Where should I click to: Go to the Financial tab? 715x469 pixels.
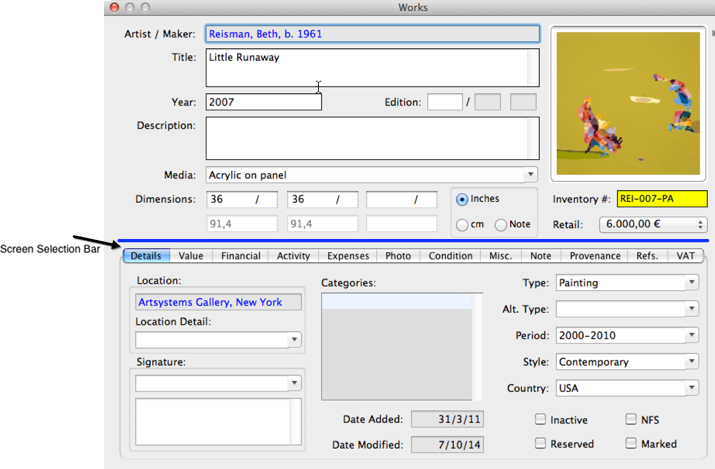pos(241,256)
